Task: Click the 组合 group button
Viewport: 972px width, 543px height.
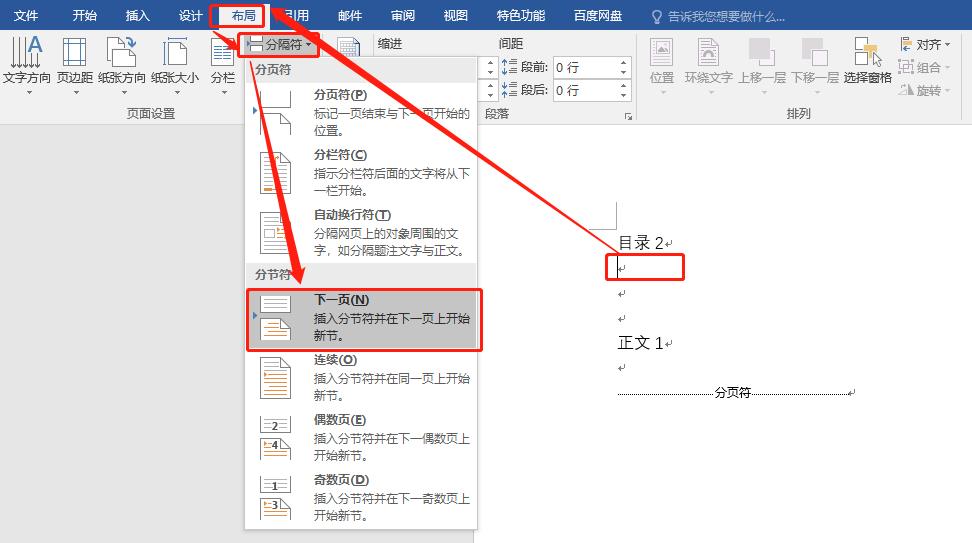Action: [924, 67]
